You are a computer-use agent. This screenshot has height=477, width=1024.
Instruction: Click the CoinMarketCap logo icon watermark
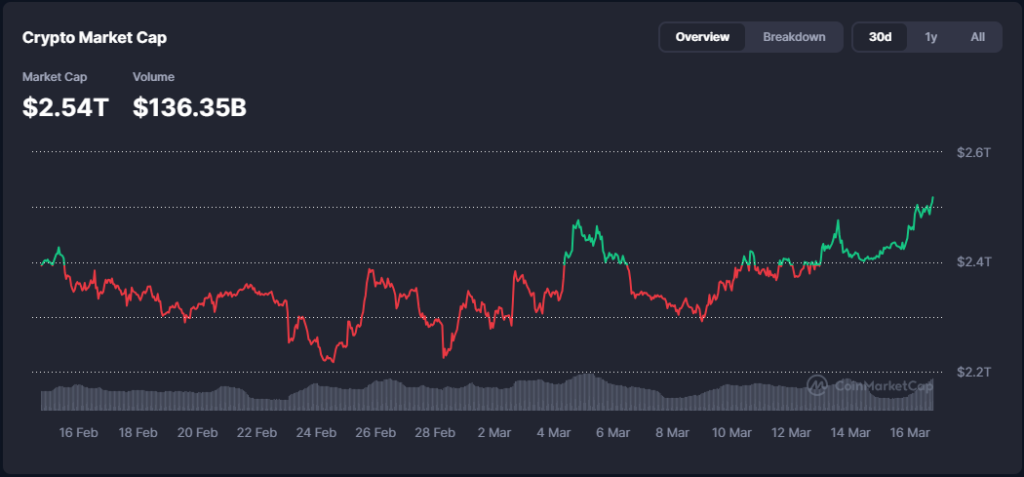(817, 385)
